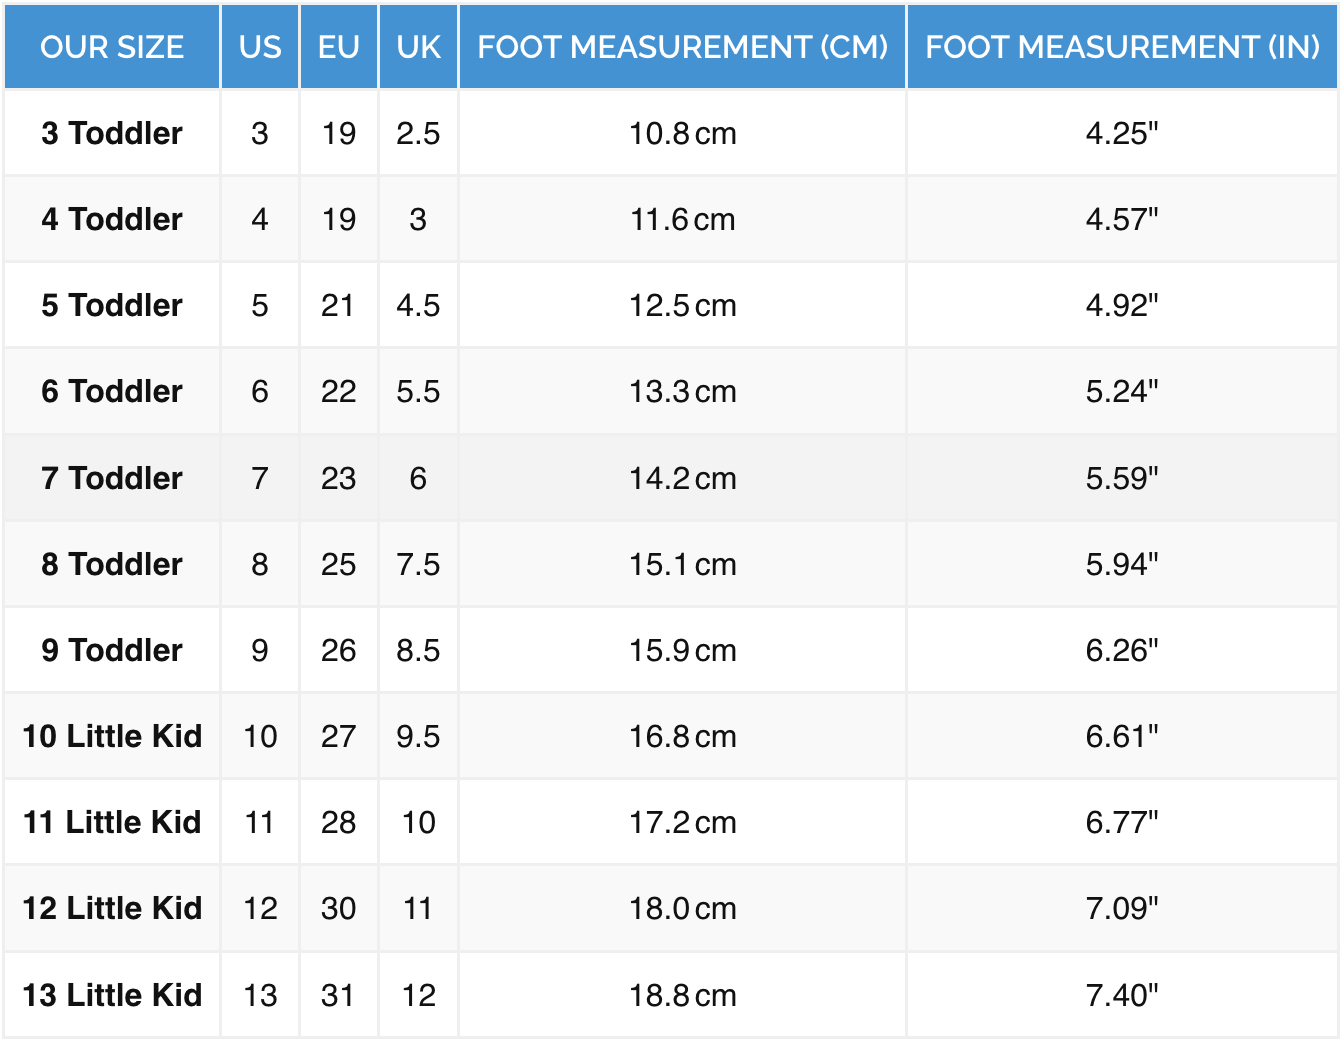Click the 12 Little Kid label
Screen dimensions: 1342x1042
click(112, 908)
